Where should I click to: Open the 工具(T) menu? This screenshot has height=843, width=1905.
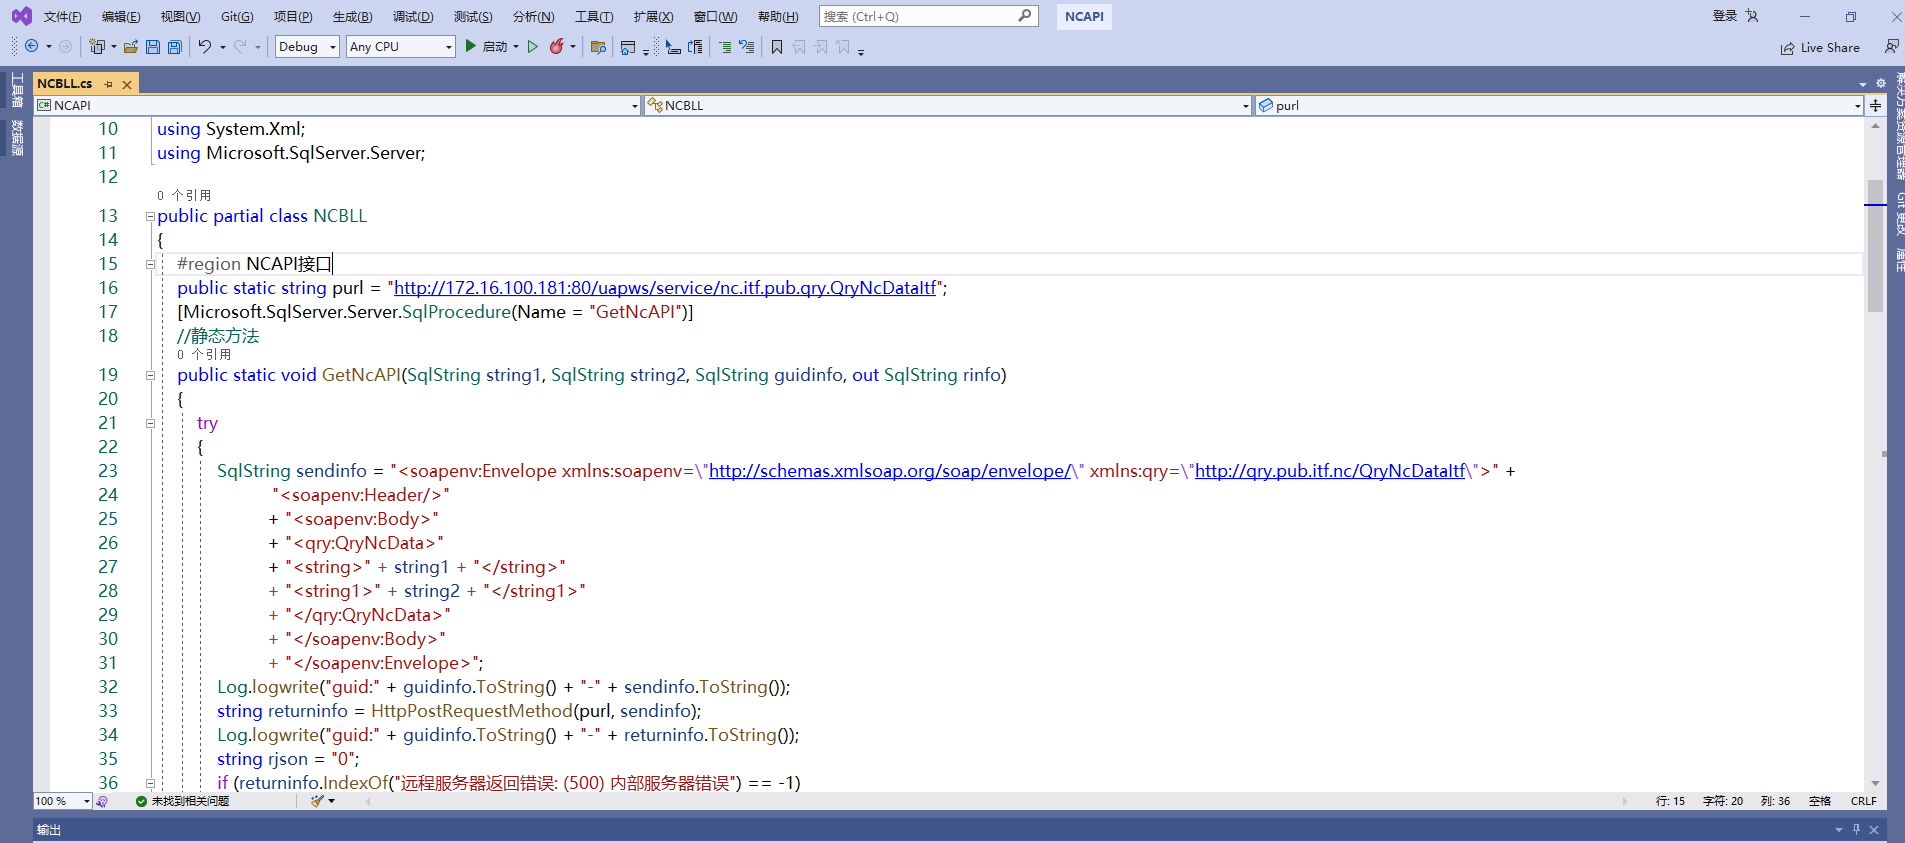pos(594,16)
